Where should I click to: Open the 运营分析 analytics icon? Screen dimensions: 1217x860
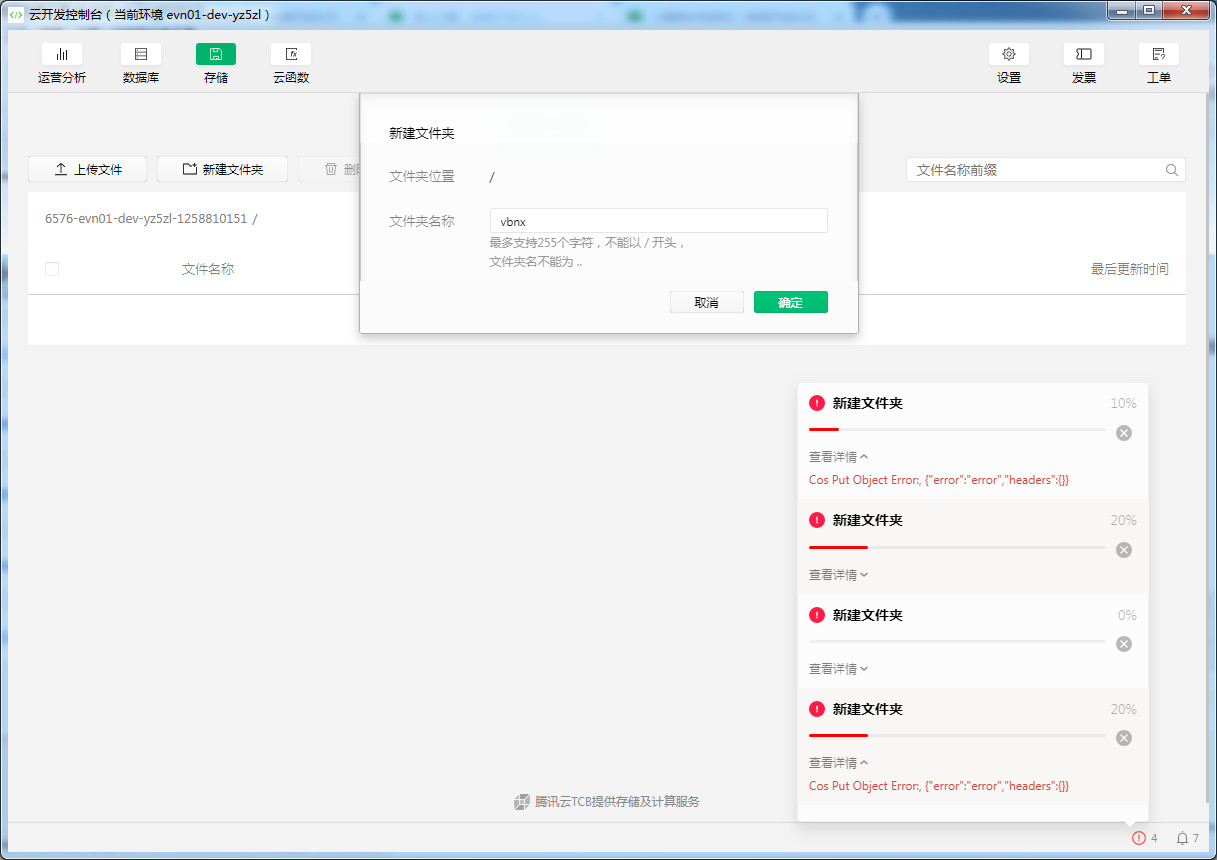click(62, 55)
